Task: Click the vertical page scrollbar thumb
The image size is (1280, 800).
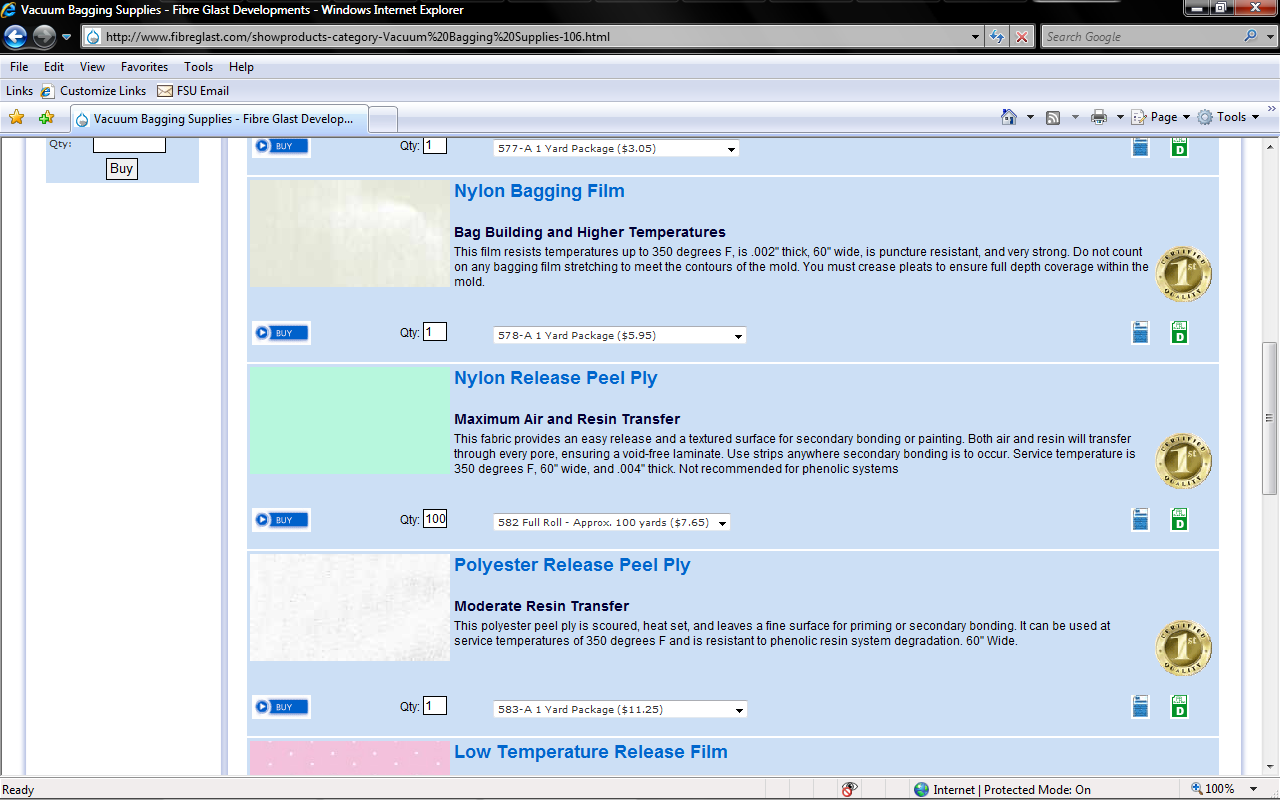Action: (x=1270, y=418)
